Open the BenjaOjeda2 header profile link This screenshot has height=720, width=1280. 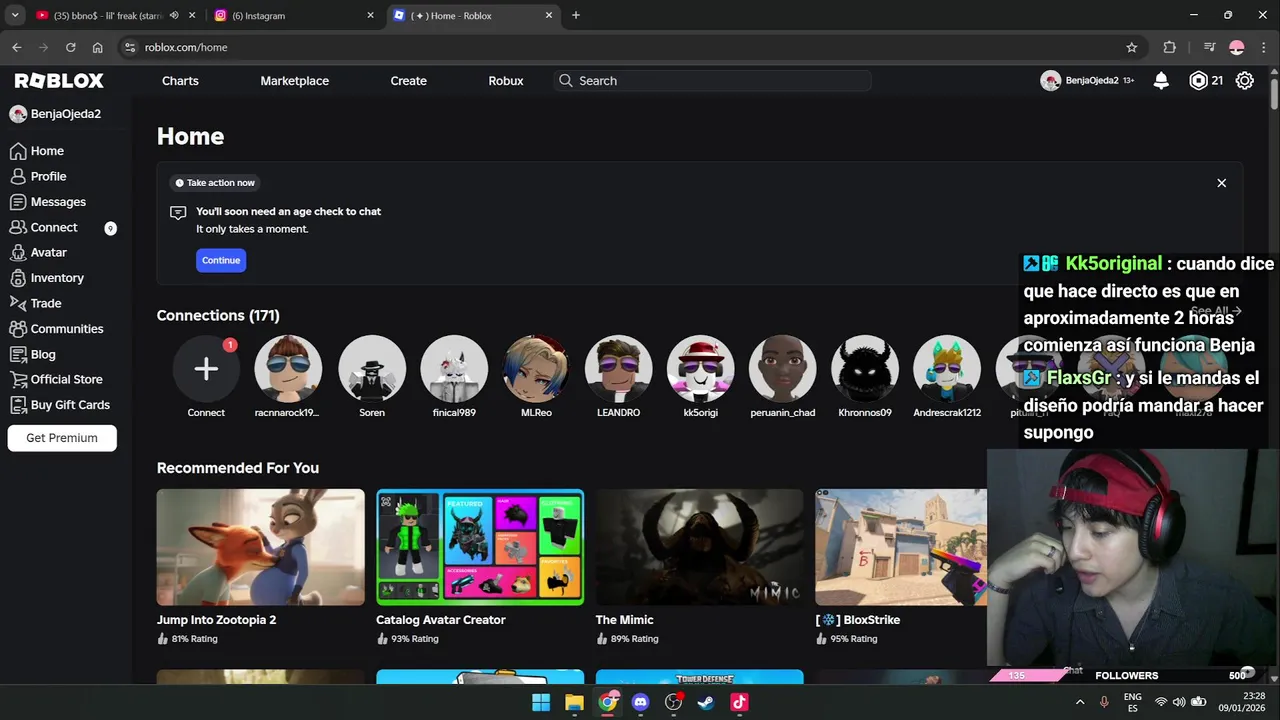(1087, 81)
